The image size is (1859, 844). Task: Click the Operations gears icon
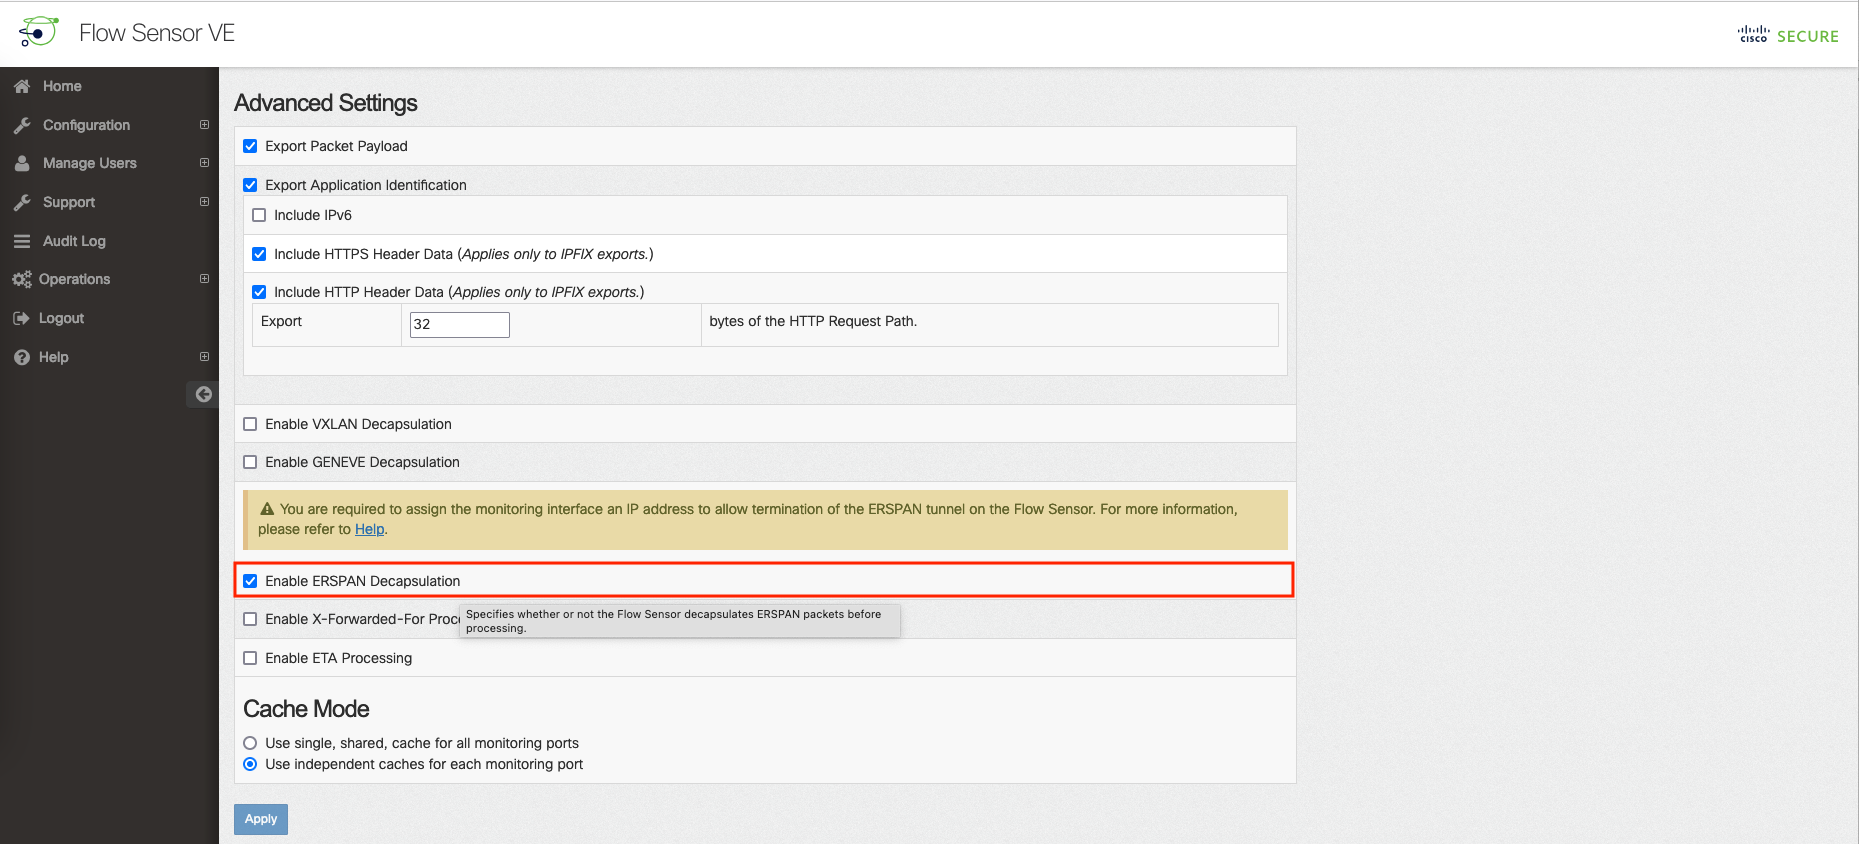[22, 280]
